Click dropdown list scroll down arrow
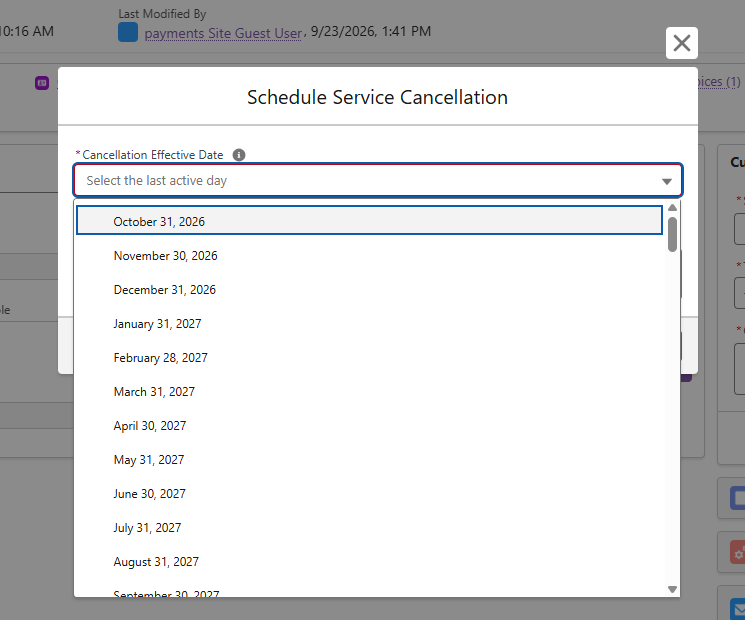The height and width of the screenshot is (620, 745). click(672, 589)
